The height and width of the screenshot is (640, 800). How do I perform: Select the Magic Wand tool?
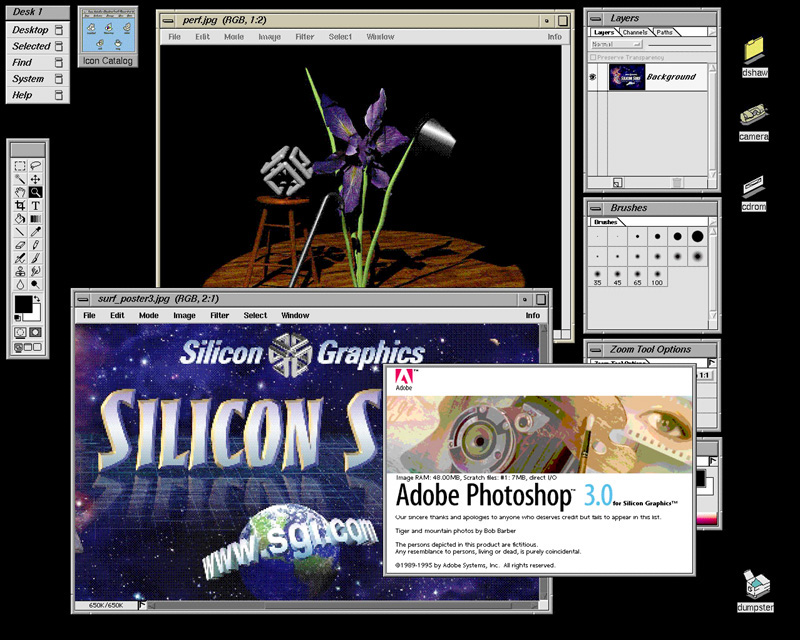pyautogui.click(x=20, y=179)
